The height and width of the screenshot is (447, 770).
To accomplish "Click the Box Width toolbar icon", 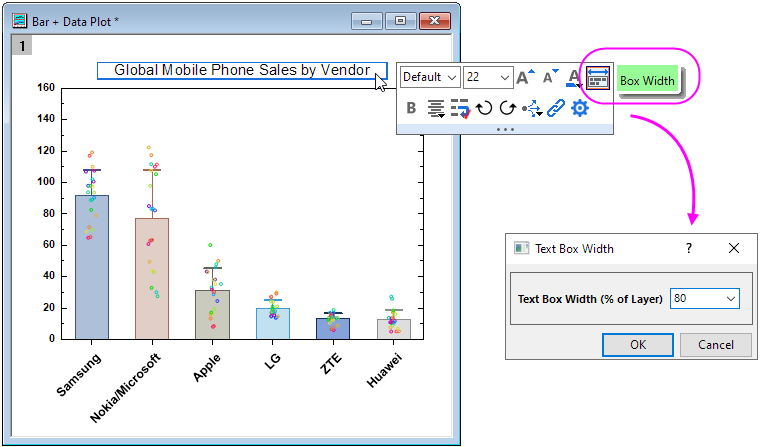I will [x=597, y=78].
